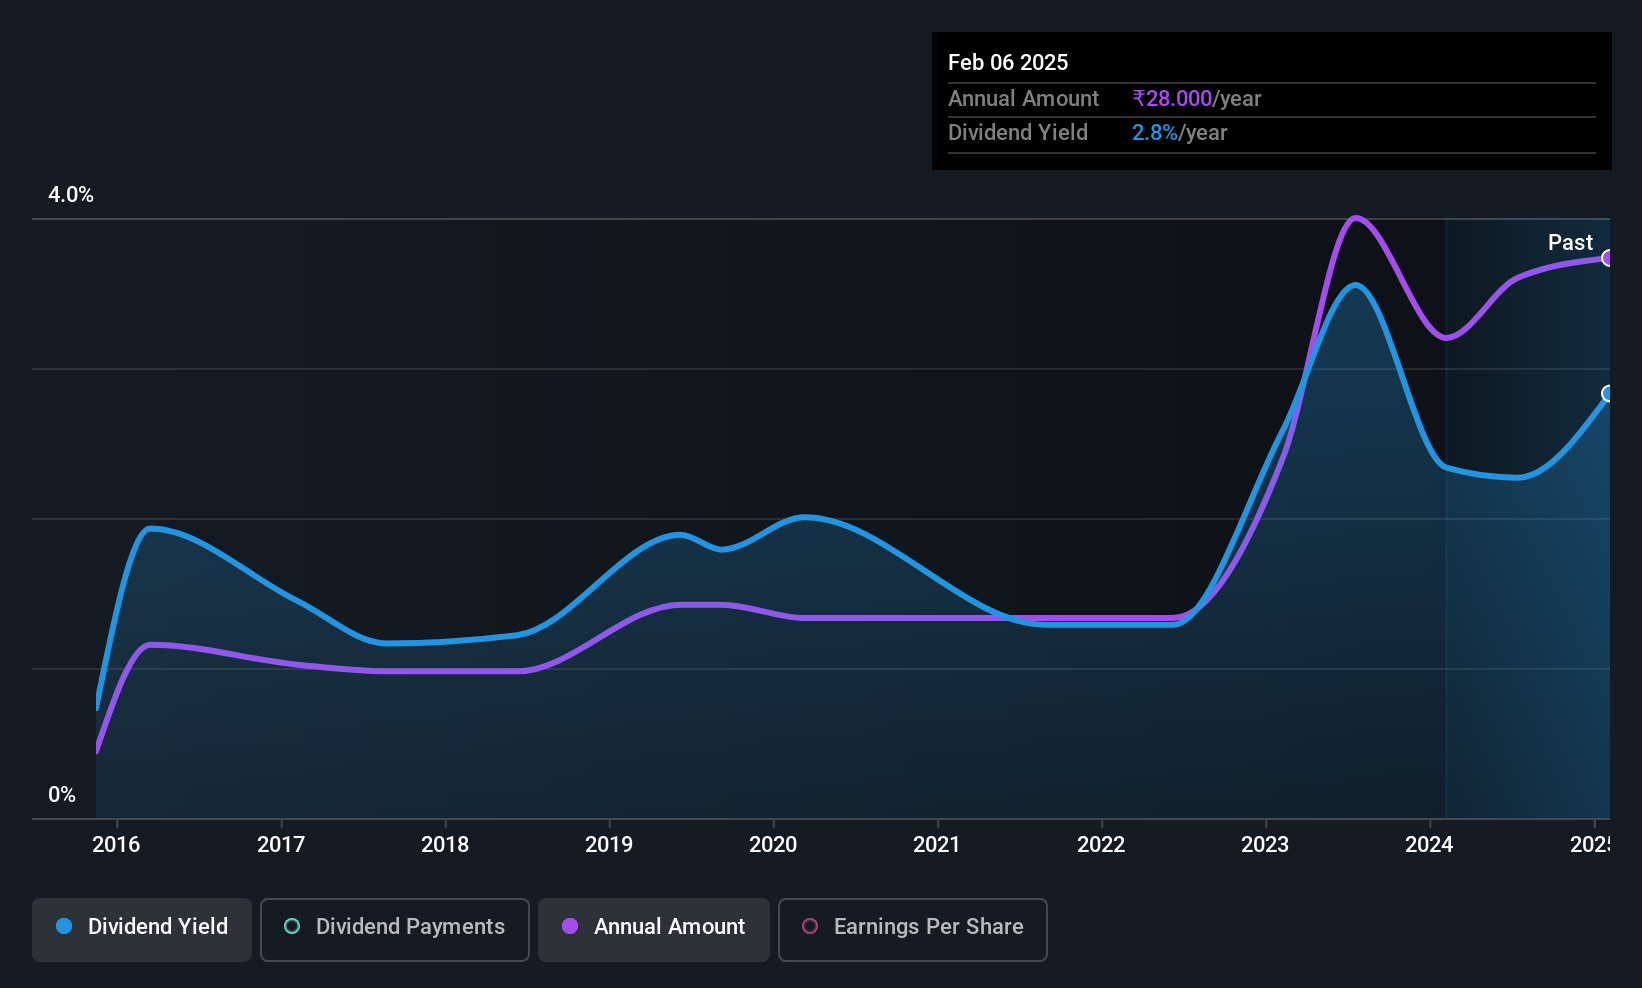Click the teal Dividend Payments legend circle
Image resolution: width=1642 pixels, height=988 pixels.
(x=292, y=926)
